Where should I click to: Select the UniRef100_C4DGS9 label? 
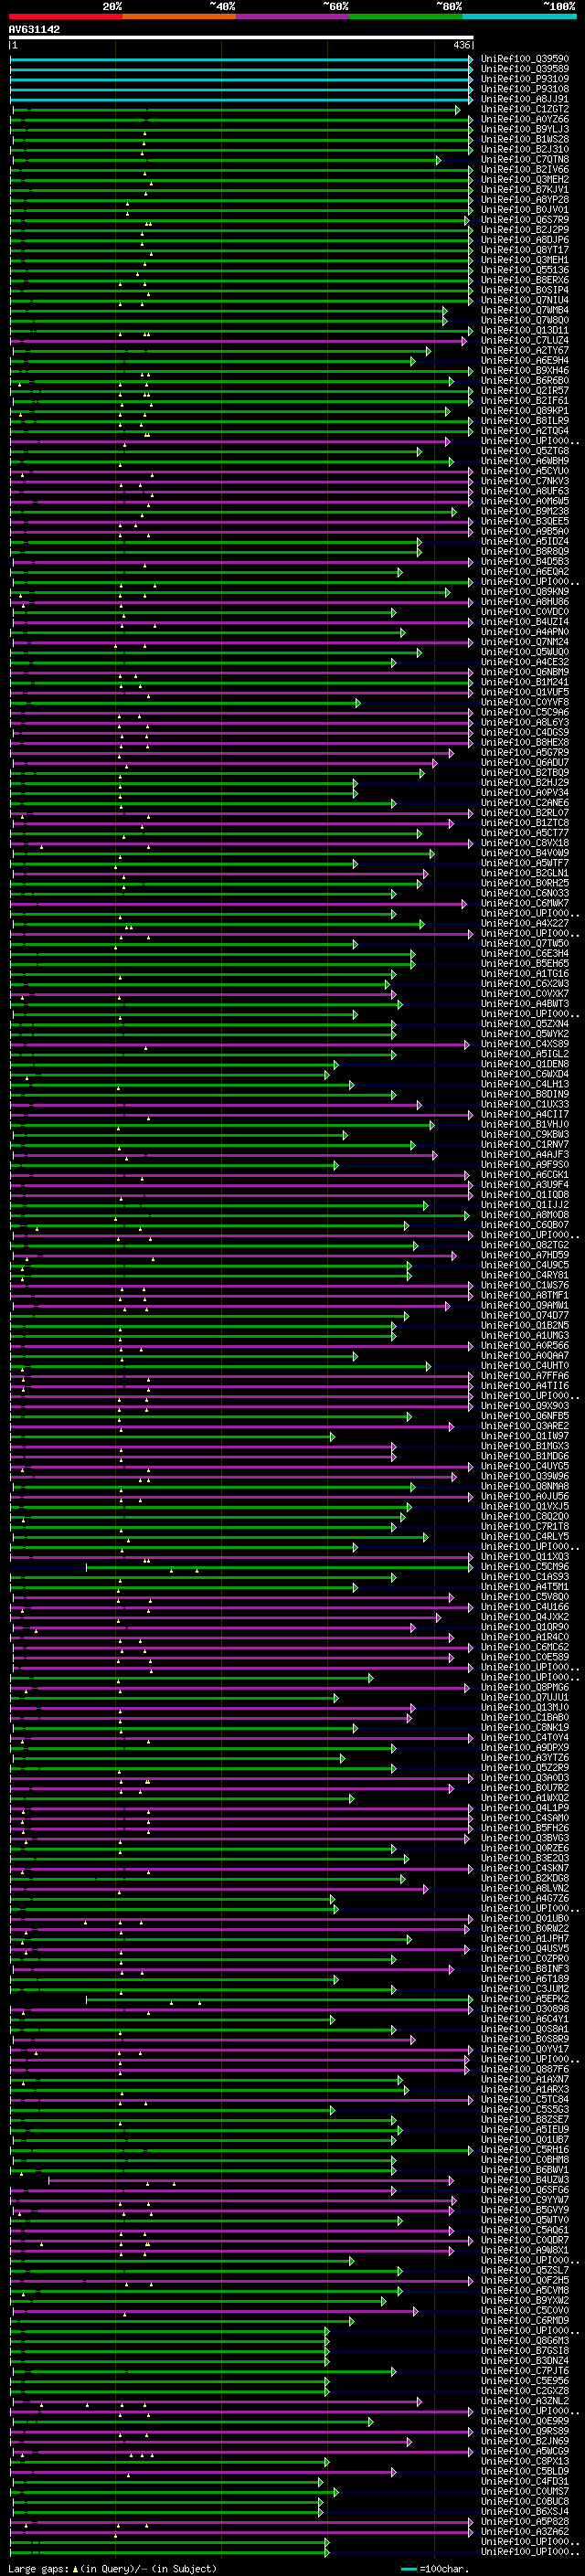point(525,732)
